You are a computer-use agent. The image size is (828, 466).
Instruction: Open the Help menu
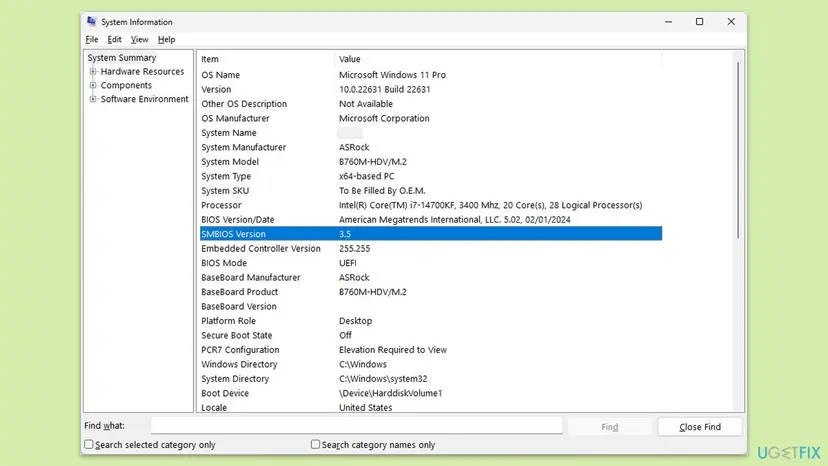pos(166,40)
